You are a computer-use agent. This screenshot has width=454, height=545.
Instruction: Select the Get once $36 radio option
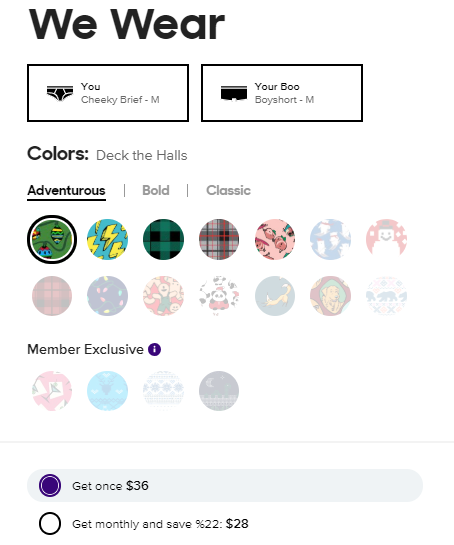tap(225, 486)
